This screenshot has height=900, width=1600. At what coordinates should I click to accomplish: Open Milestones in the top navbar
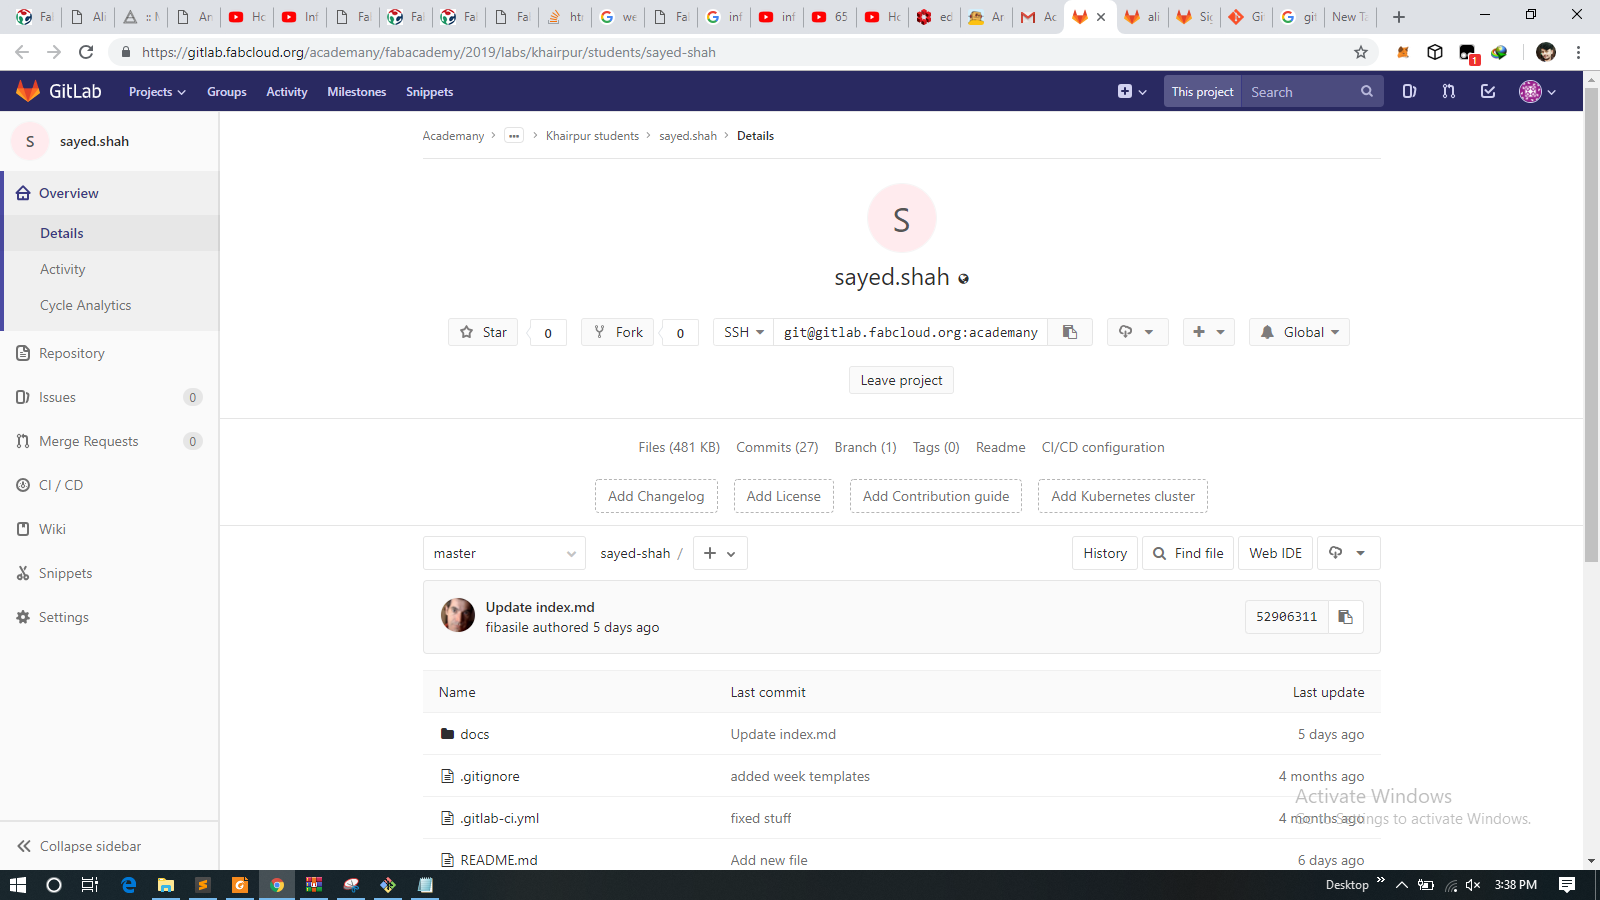tap(357, 92)
